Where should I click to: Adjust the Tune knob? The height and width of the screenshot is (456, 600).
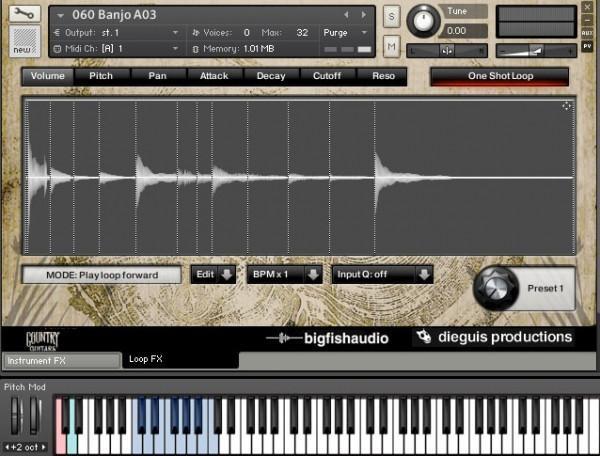[425, 19]
